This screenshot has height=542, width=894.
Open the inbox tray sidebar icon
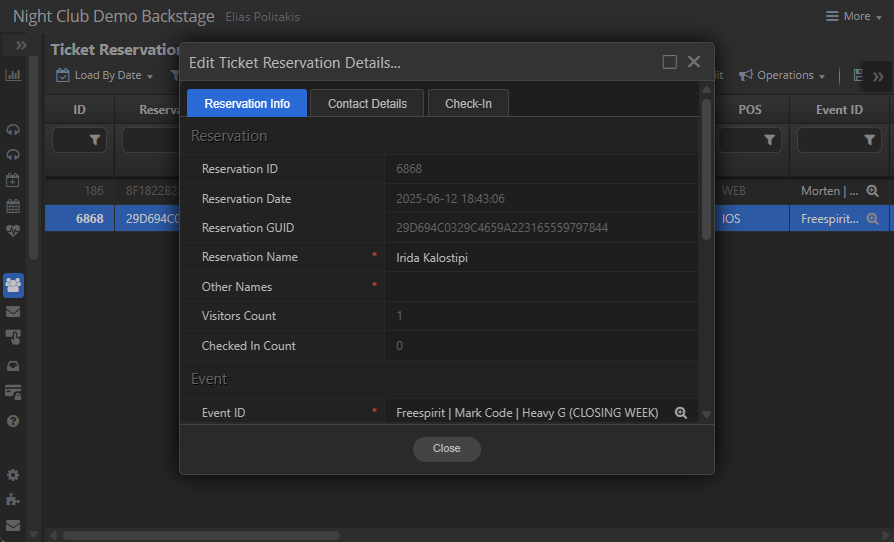(13, 366)
